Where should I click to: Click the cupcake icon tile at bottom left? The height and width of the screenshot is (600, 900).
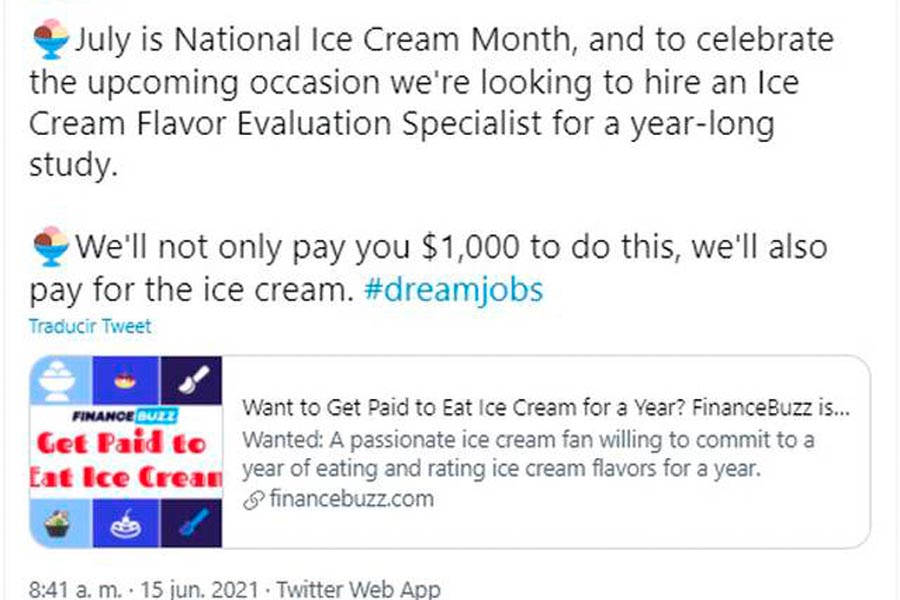61,523
